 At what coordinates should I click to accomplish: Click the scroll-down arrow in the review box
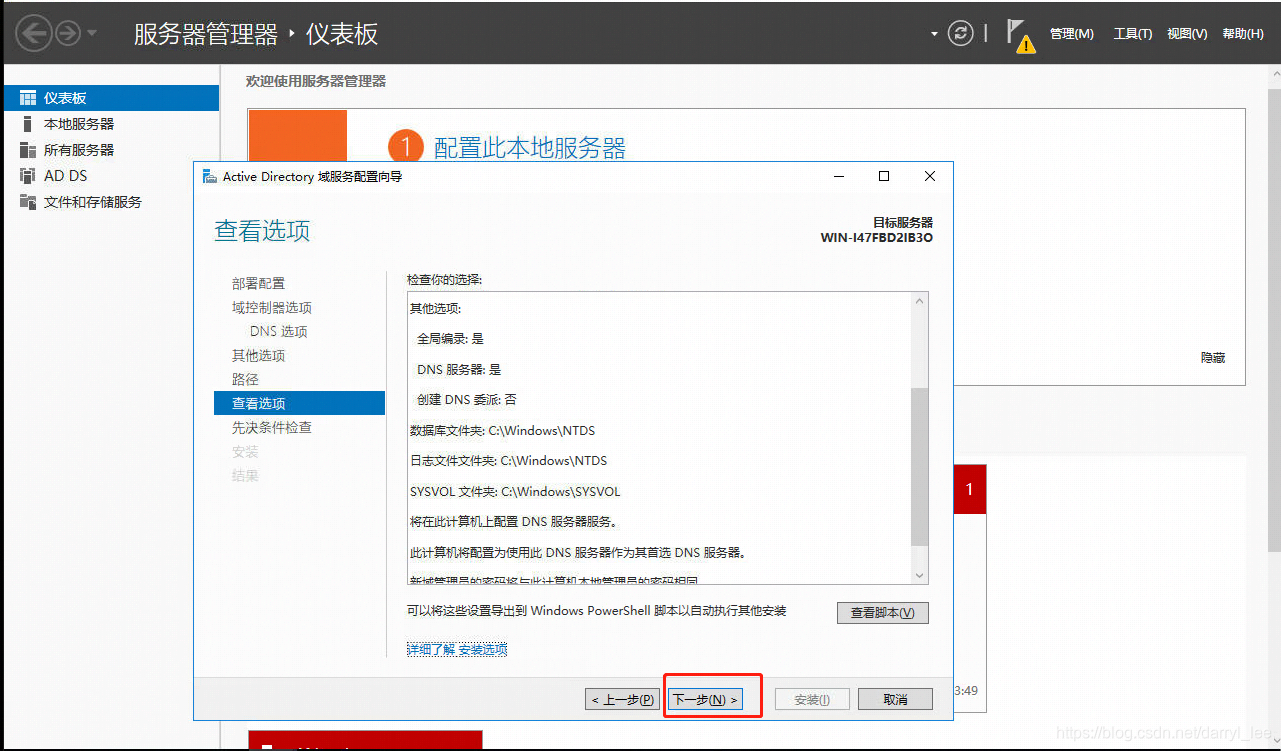pos(920,575)
